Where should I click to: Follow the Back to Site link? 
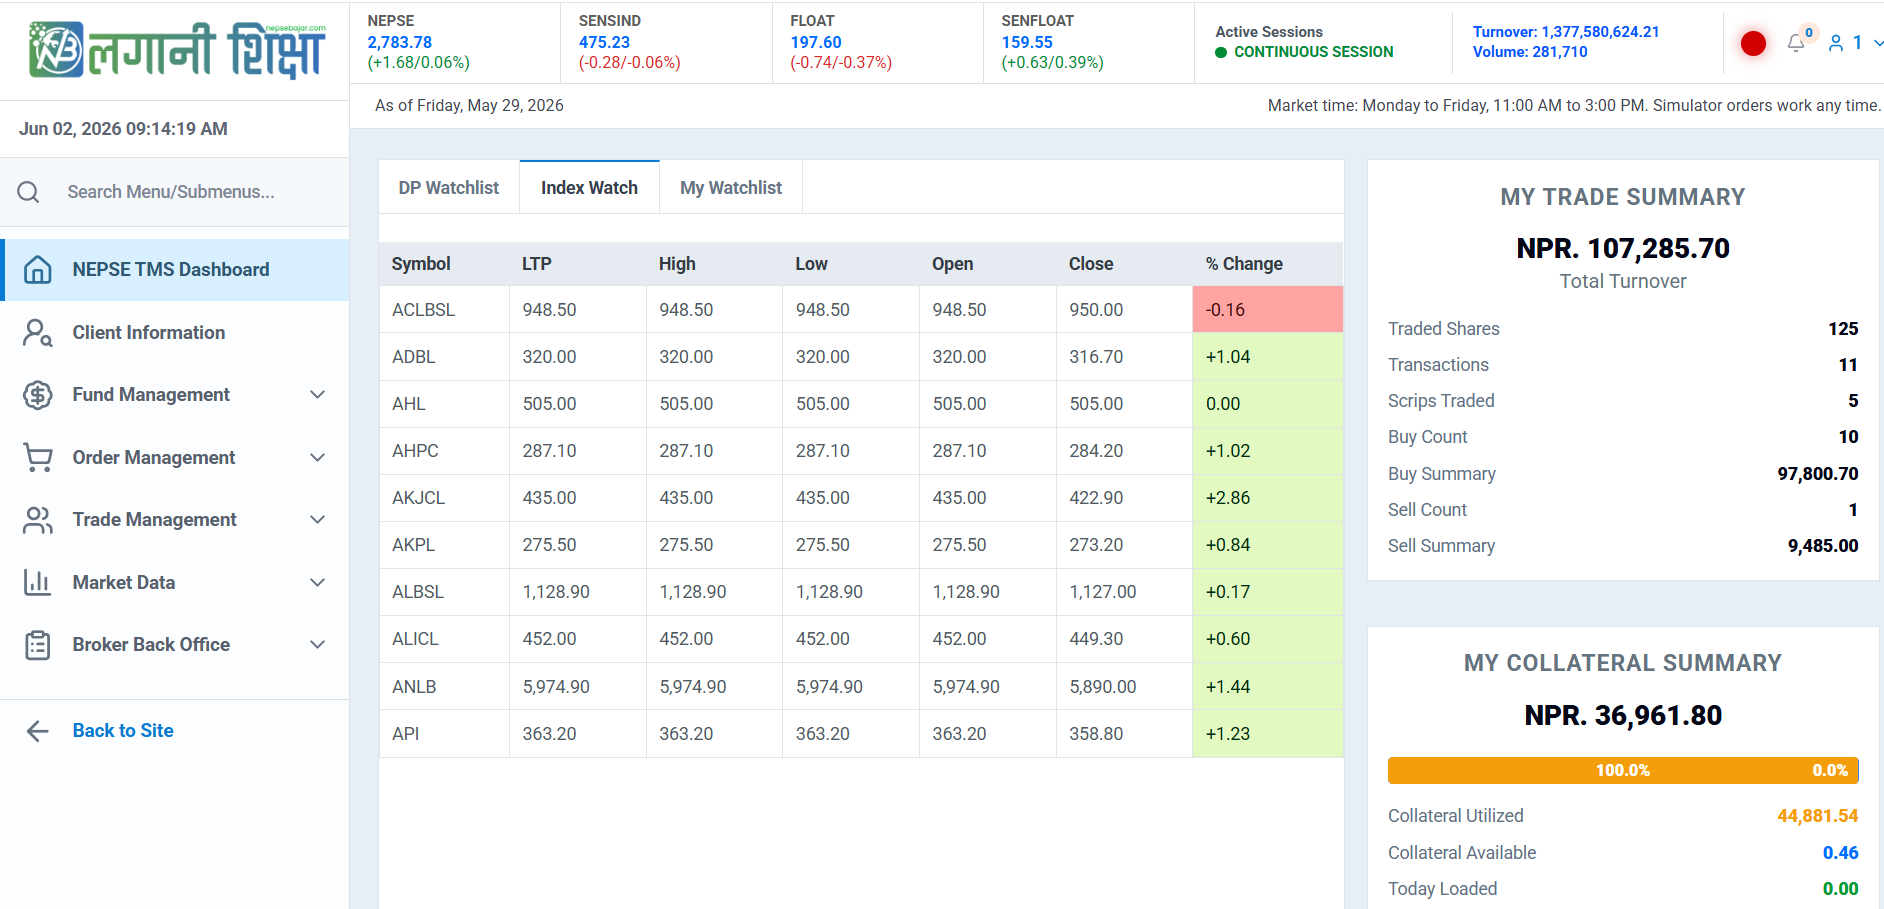pyautogui.click(x=123, y=731)
